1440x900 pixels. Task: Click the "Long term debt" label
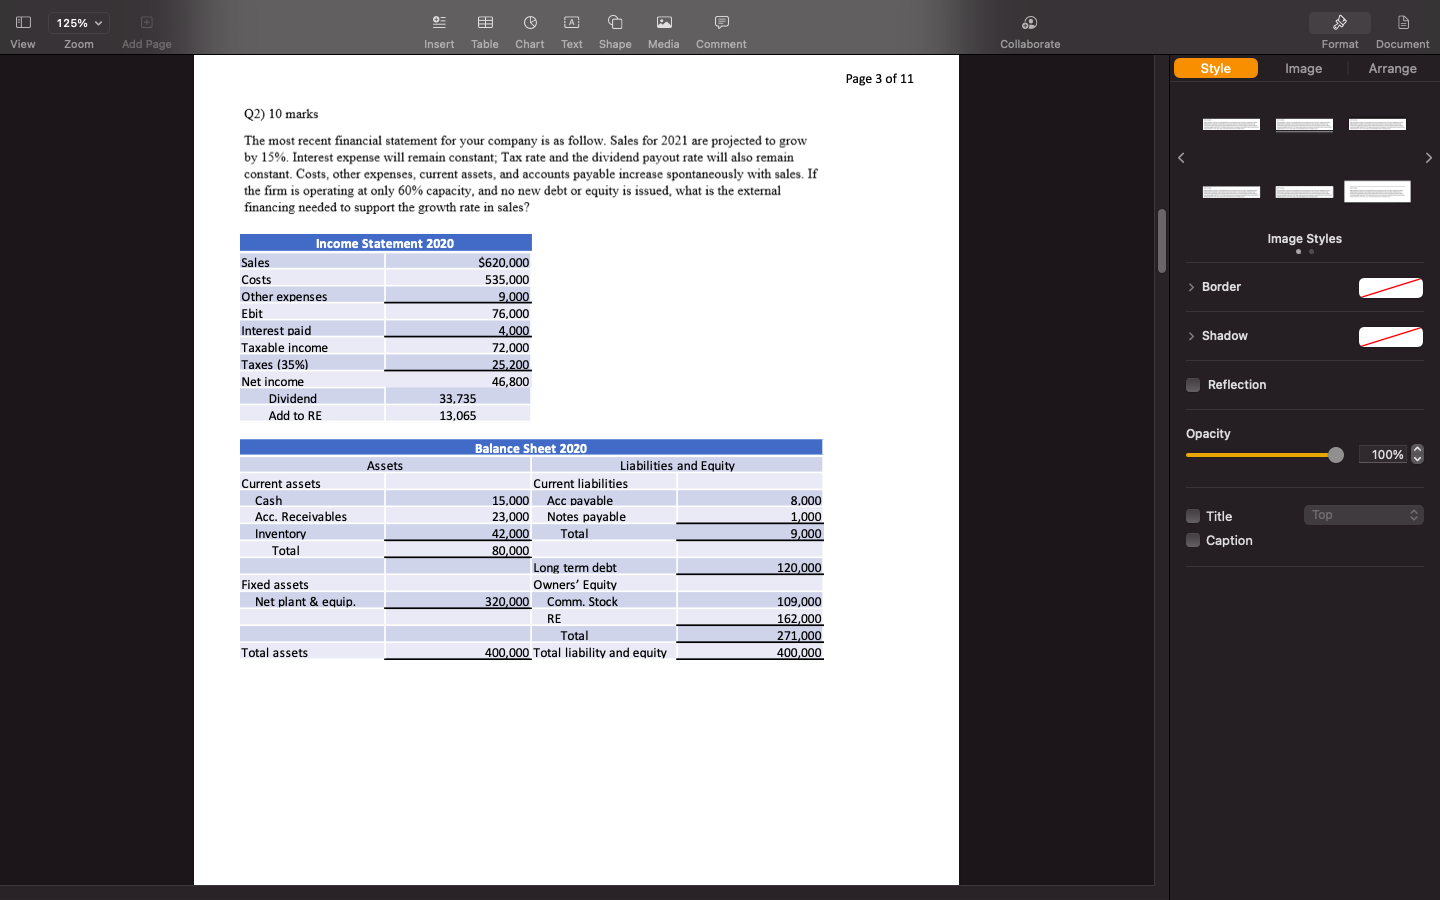[x=575, y=568]
